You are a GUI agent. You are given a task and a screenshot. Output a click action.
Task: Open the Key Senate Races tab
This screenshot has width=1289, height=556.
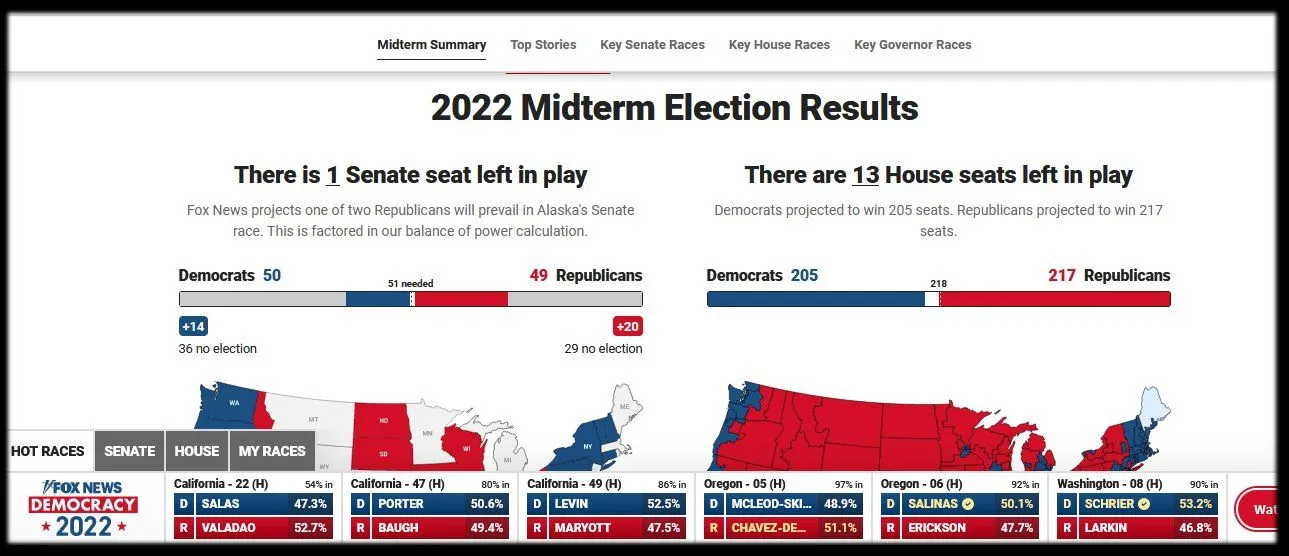tap(652, 45)
